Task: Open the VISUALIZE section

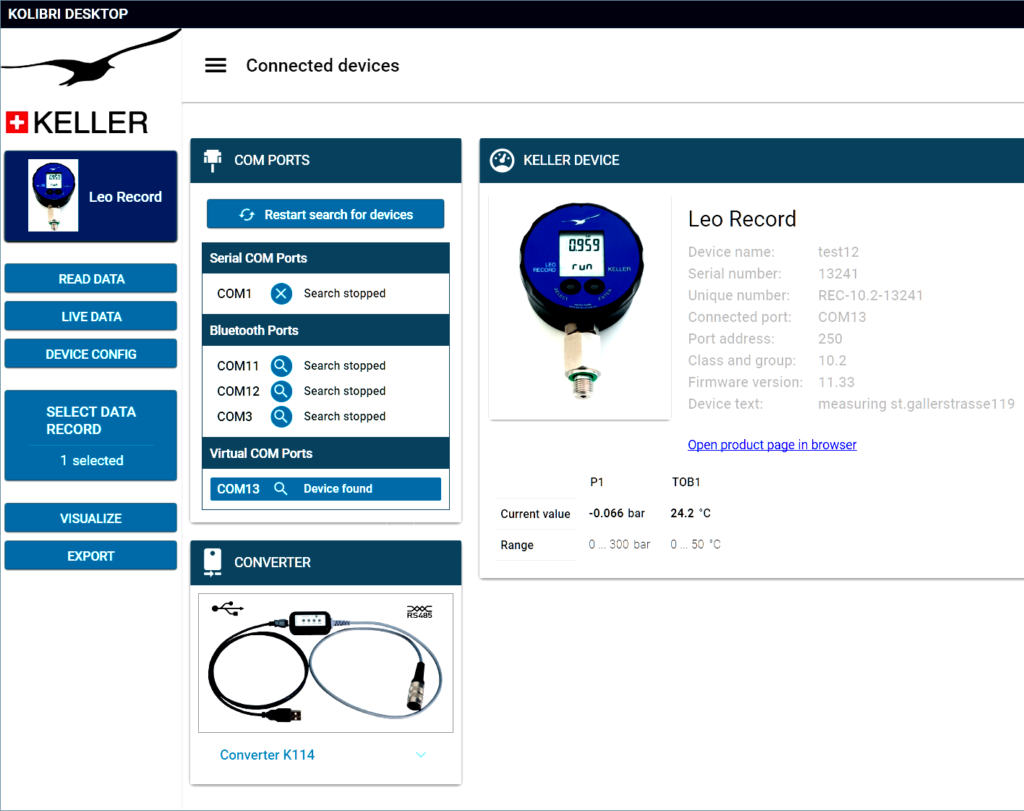Action: pos(91,518)
